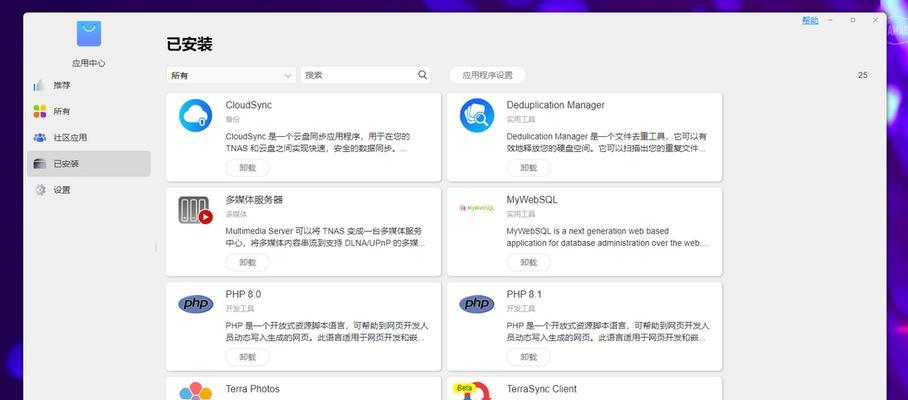The width and height of the screenshot is (908, 400).
Task: Uninstall Deduplication Manager via 卸载 button
Action: (x=528, y=168)
